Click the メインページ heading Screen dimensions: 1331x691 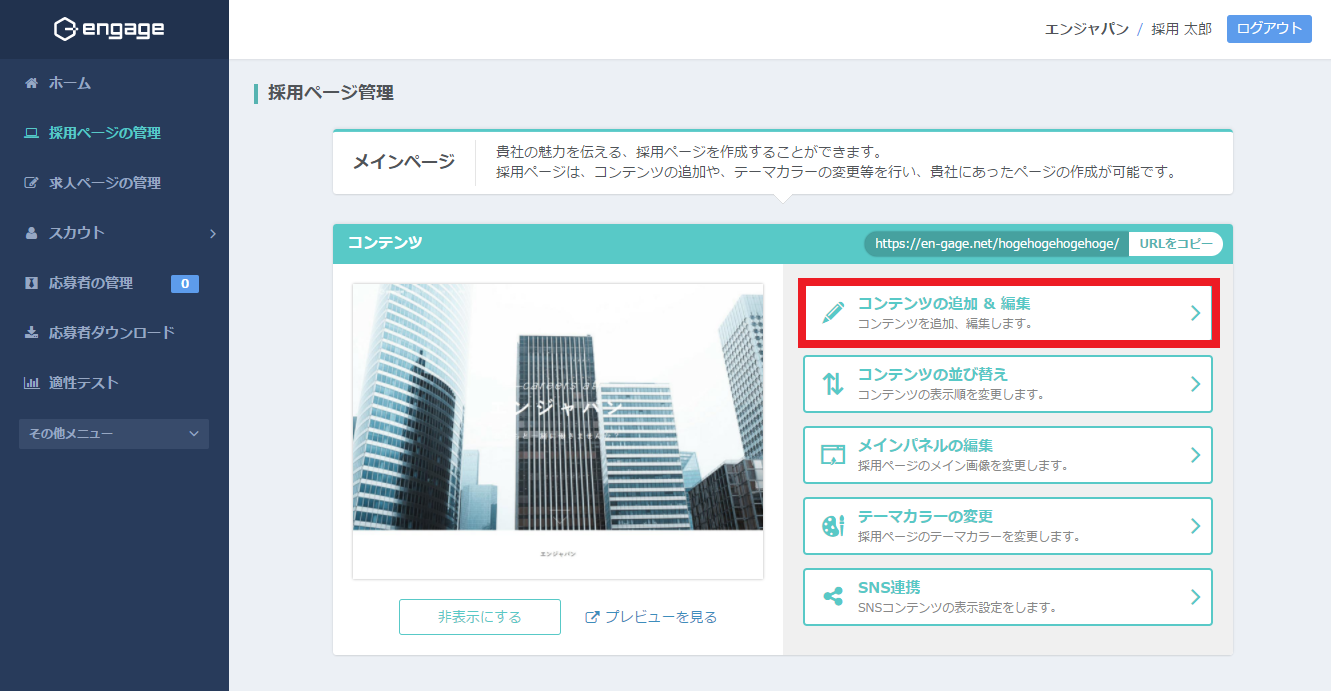(404, 162)
